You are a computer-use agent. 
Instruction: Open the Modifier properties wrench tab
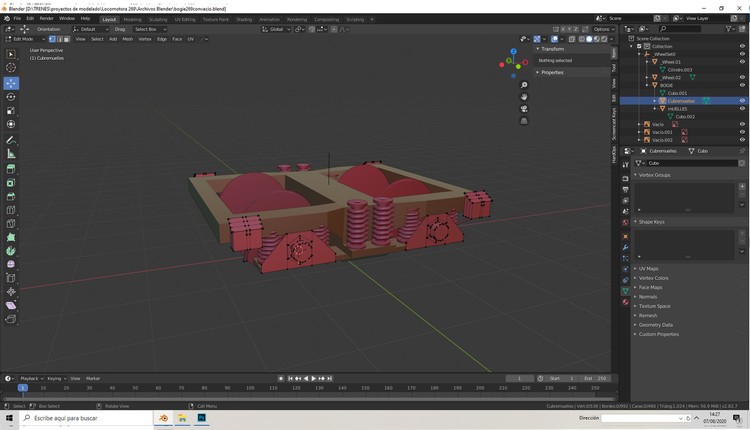tap(625, 247)
